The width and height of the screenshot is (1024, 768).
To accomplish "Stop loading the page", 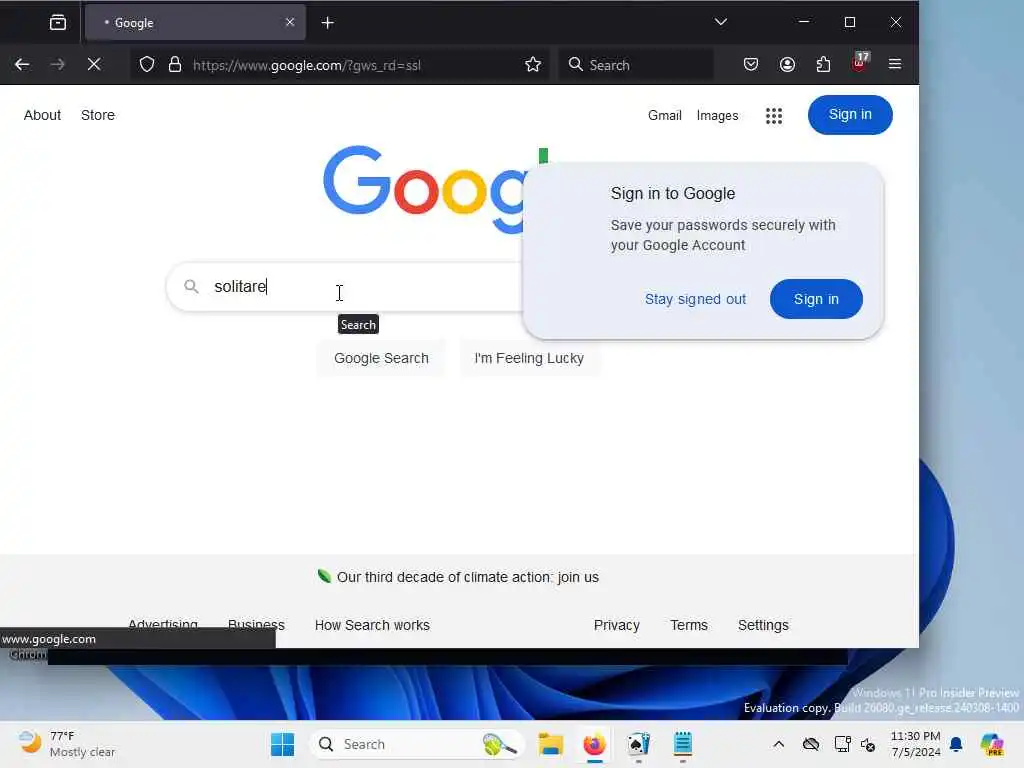I will click(94, 64).
